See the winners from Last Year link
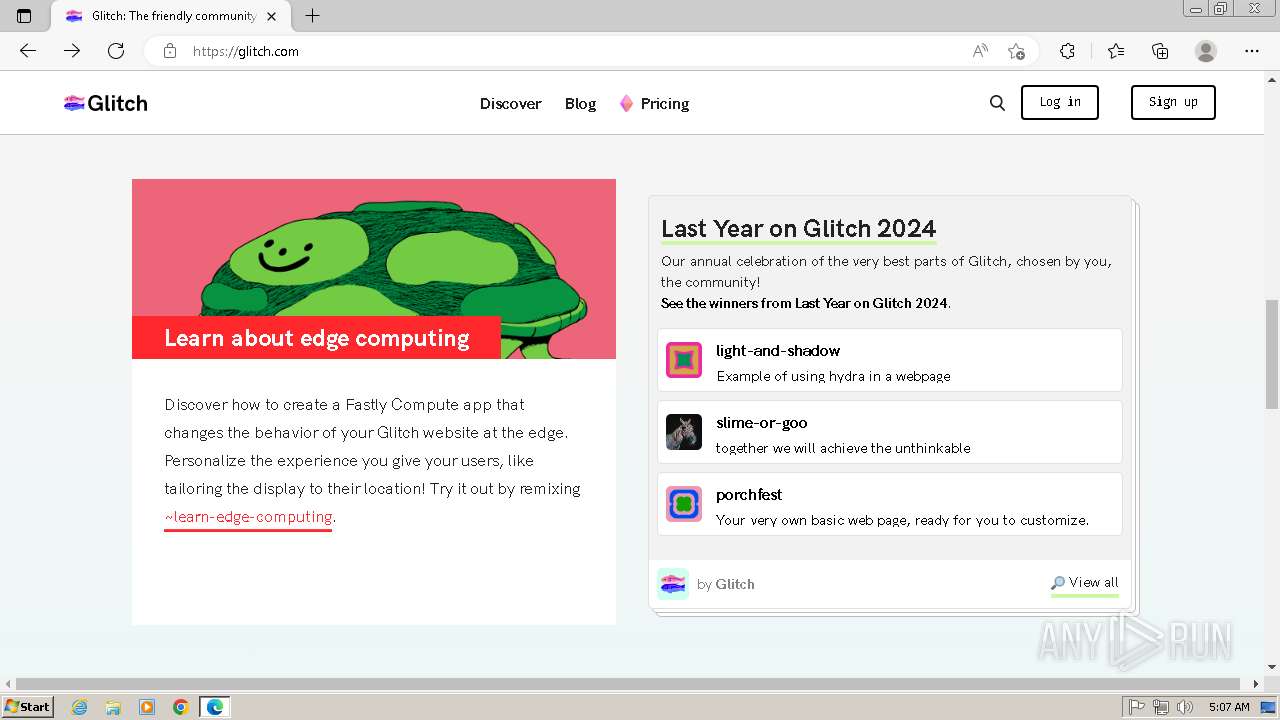The height and width of the screenshot is (720, 1280). [x=805, y=303]
